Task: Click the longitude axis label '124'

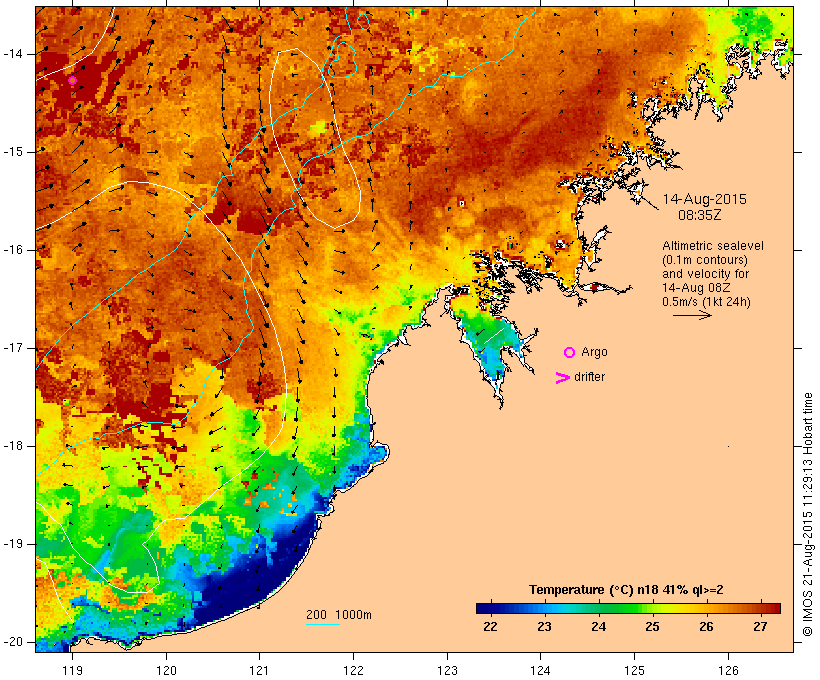Action: 540,670
